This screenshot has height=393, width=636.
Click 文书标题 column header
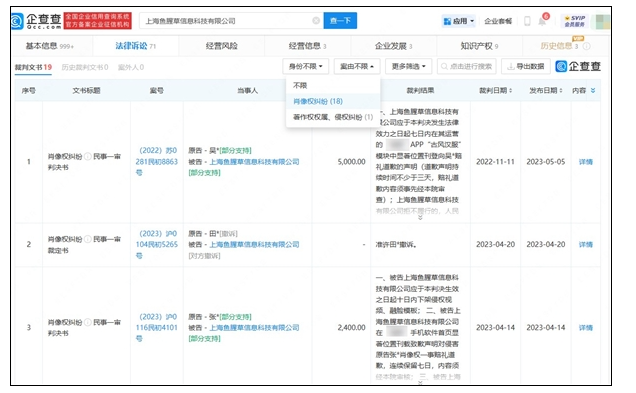(x=86, y=90)
